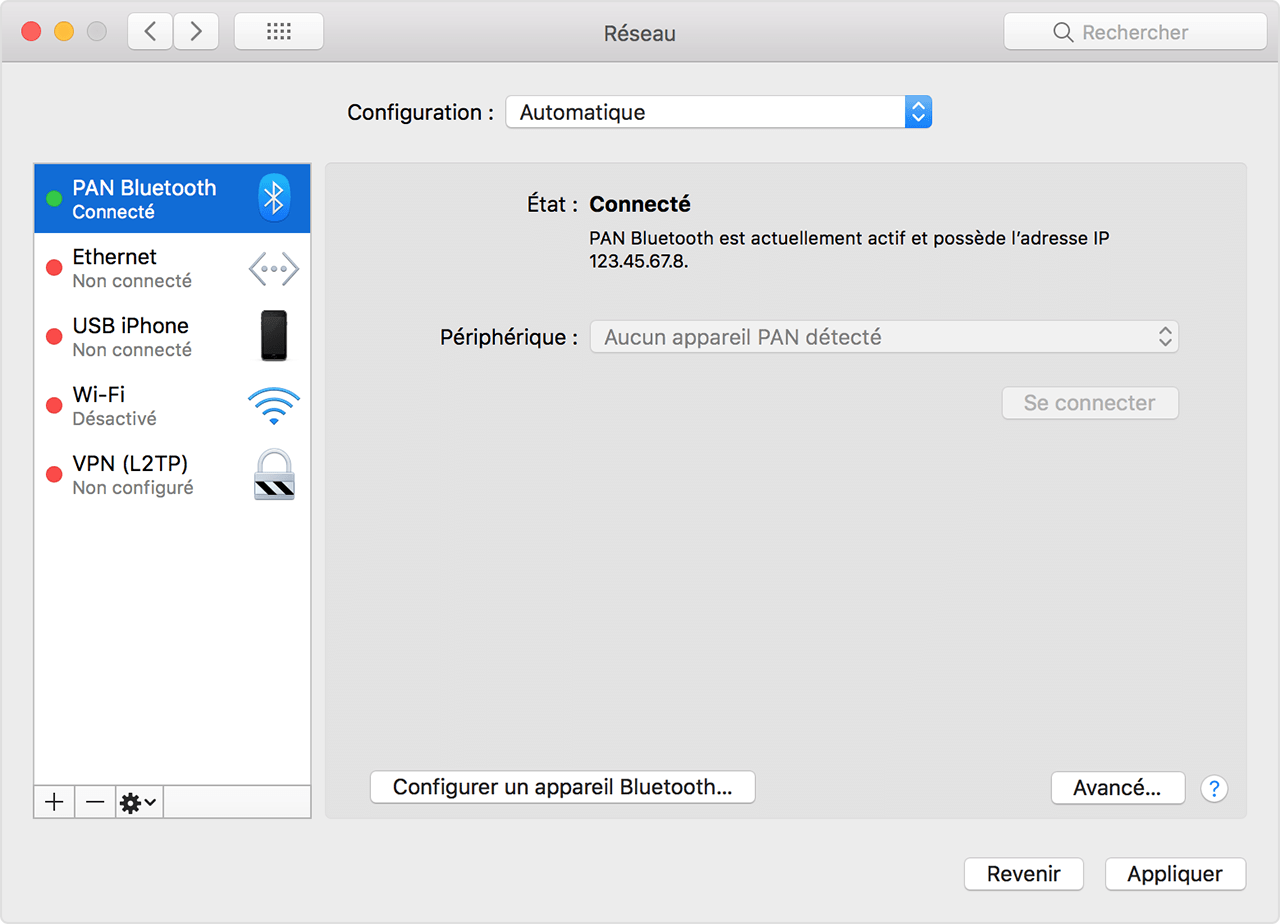The height and width of the screenshot is (924, 1280).
Task: Click Configurer un appareil Bluetooth button
Action: click(562, 787)
